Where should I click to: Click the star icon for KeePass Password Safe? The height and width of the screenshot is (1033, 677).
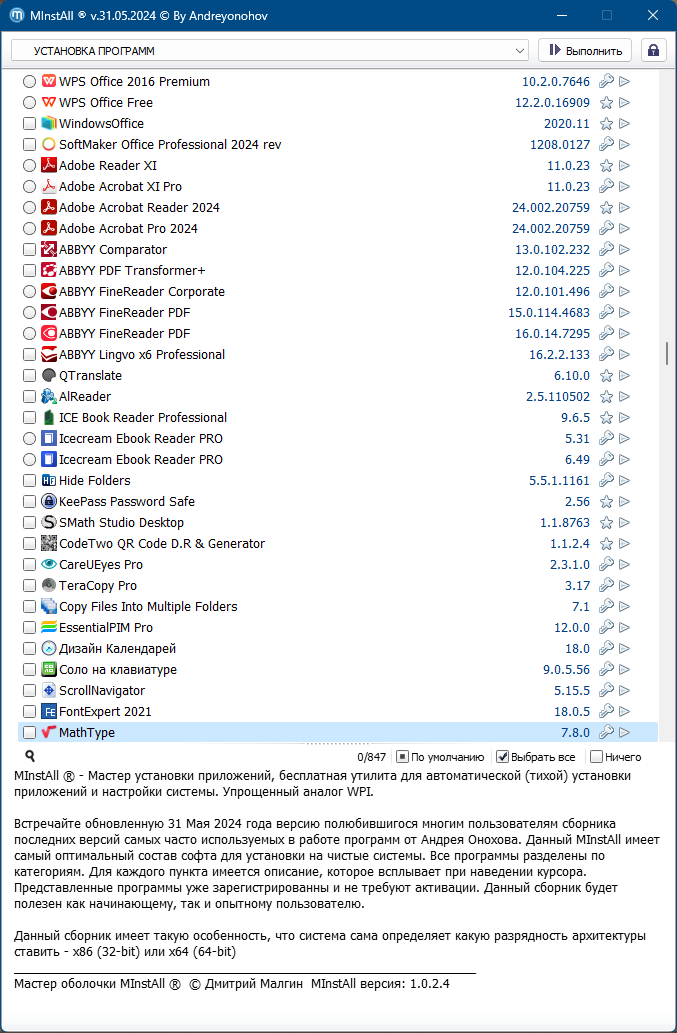coord(606,501)
